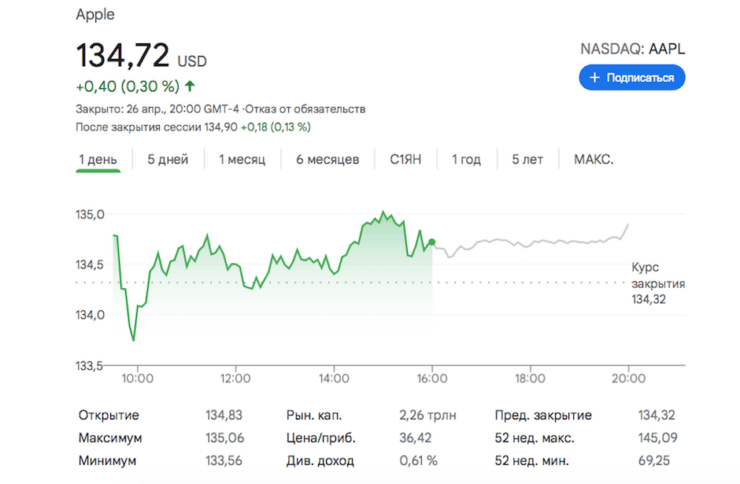Click the 133,5 price axis label

tap(89, 366)
